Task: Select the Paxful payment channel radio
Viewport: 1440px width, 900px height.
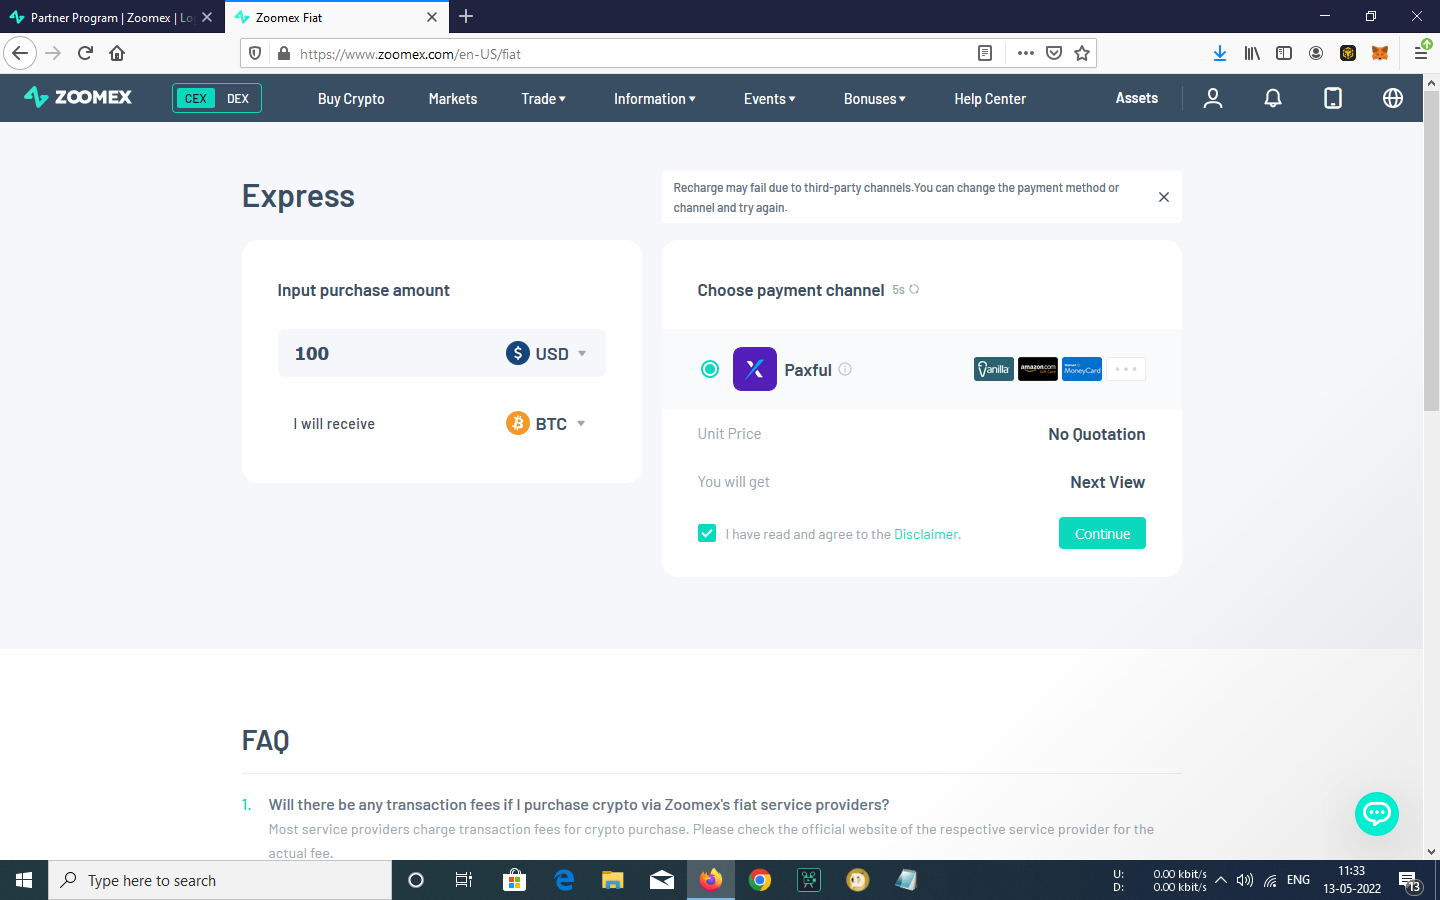Action: [x=710, y=369]
